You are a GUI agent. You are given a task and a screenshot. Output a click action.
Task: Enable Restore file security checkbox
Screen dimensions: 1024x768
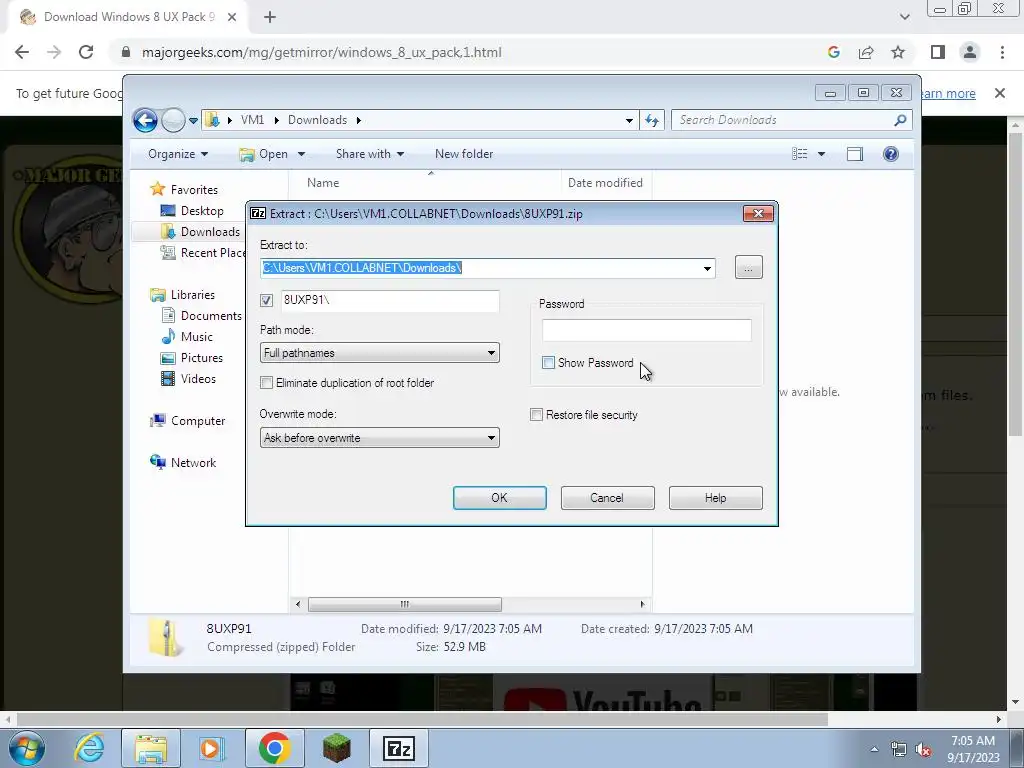pos(536,415)
